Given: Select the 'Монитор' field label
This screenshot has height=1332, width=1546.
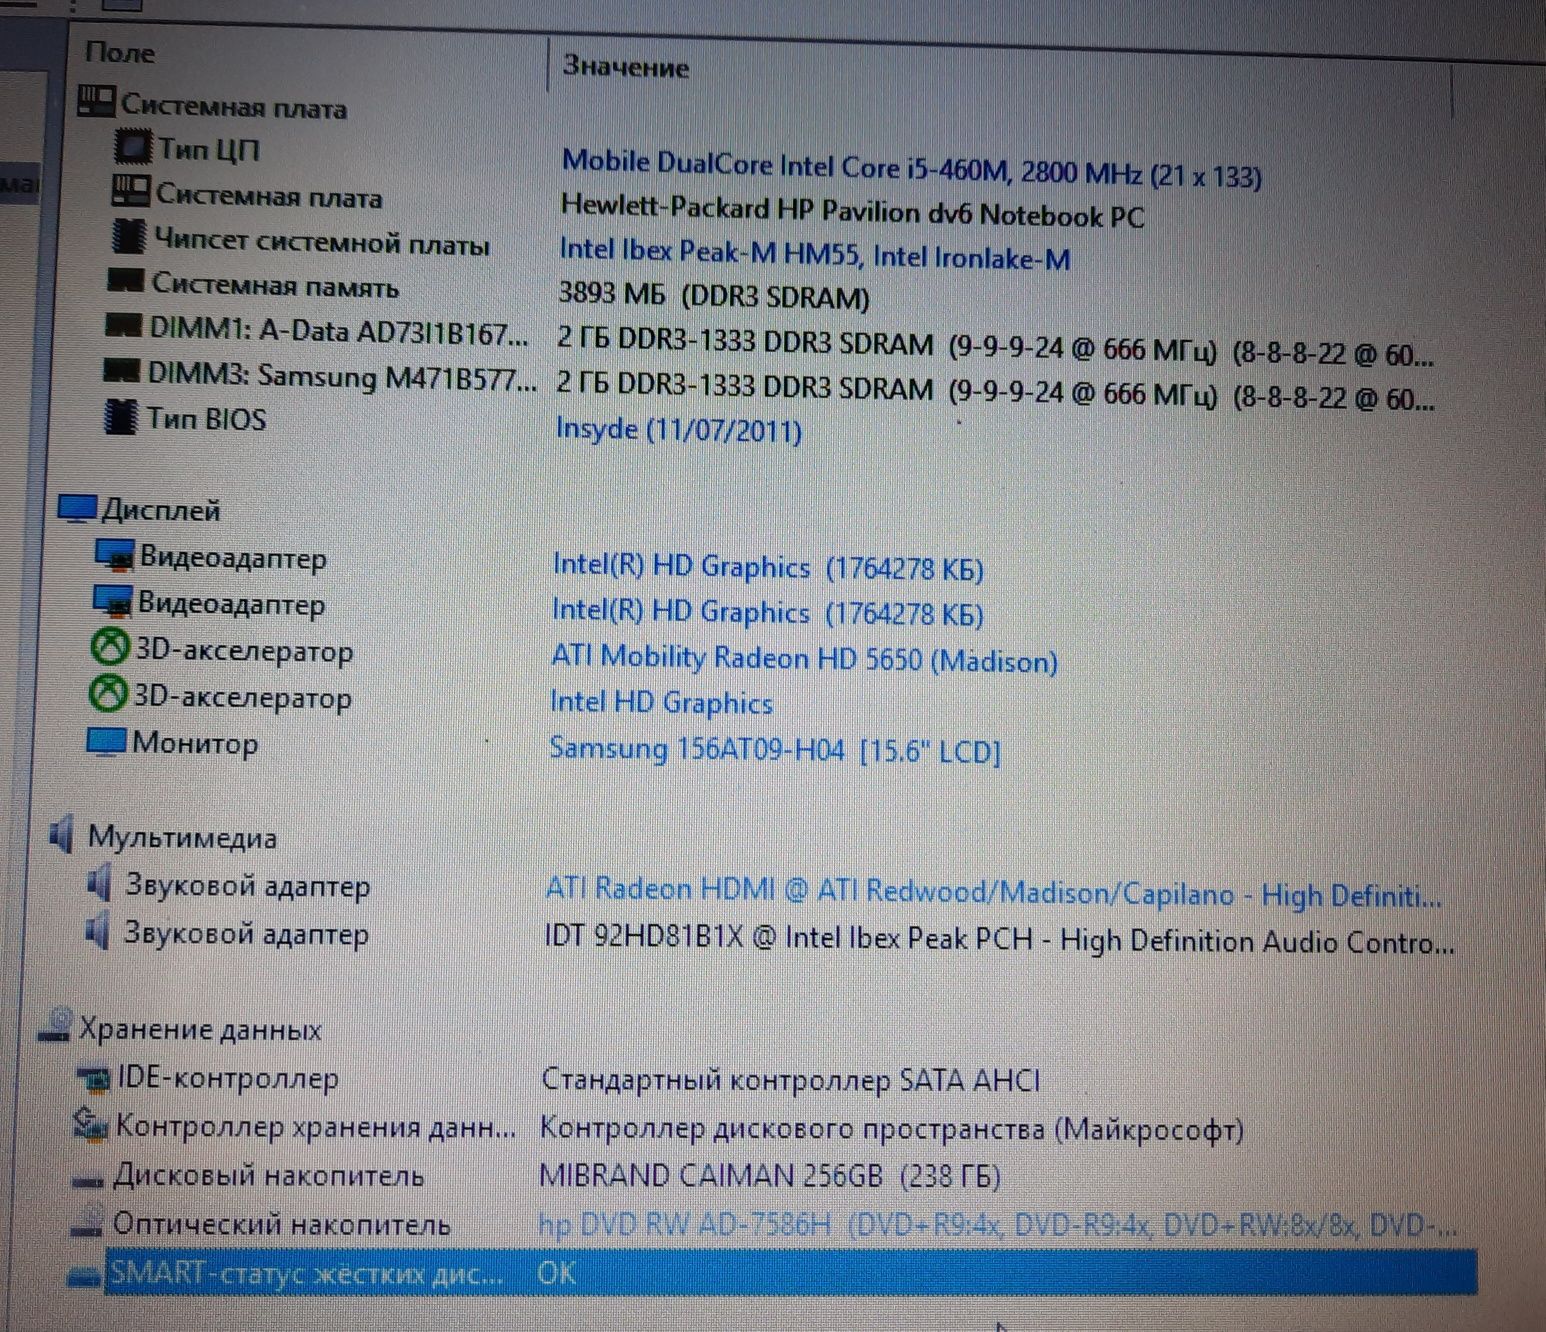Looking at the screenshot, I should coord(195,743).
